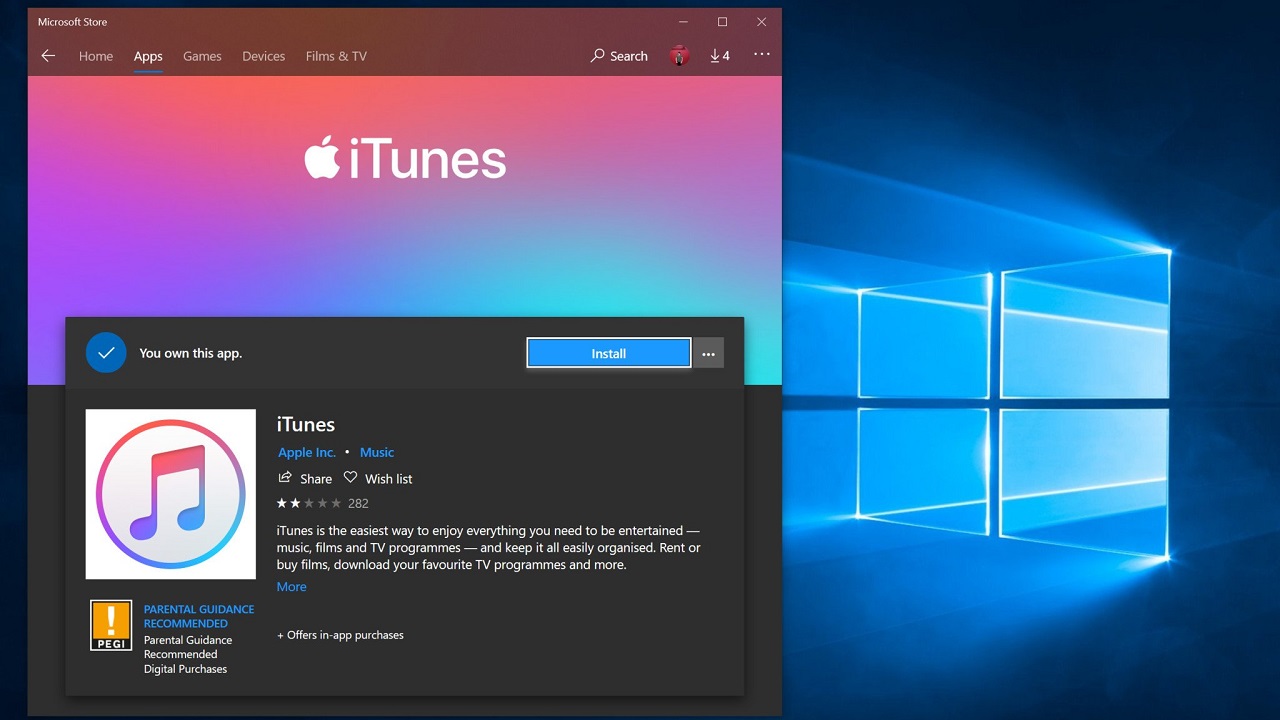Open Search in the Store
Viewport: 1280px width, 720px height.
pos(619,56)
